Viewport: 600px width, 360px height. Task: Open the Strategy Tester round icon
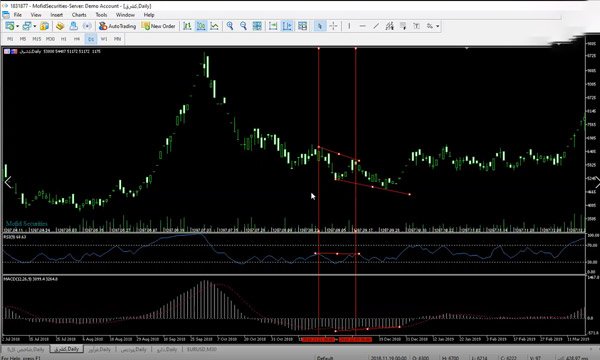[x=87, y=26]
